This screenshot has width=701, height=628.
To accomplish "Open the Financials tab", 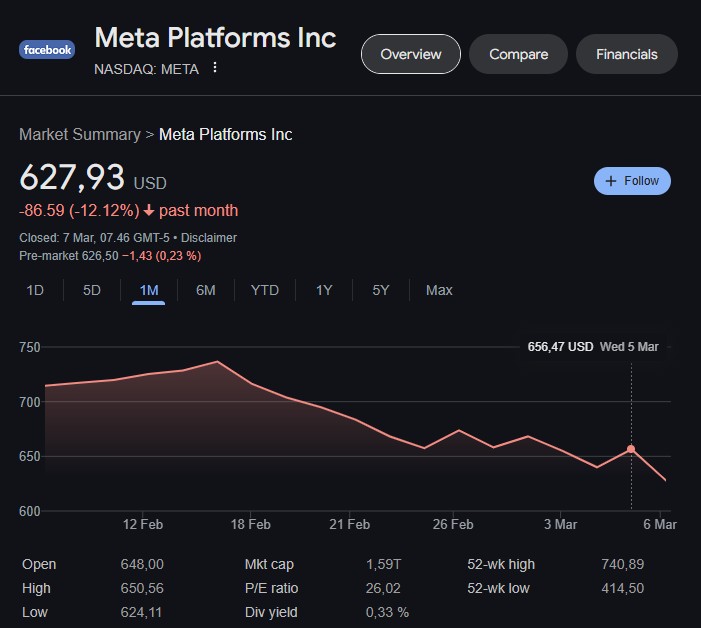I will pos(627,54).
